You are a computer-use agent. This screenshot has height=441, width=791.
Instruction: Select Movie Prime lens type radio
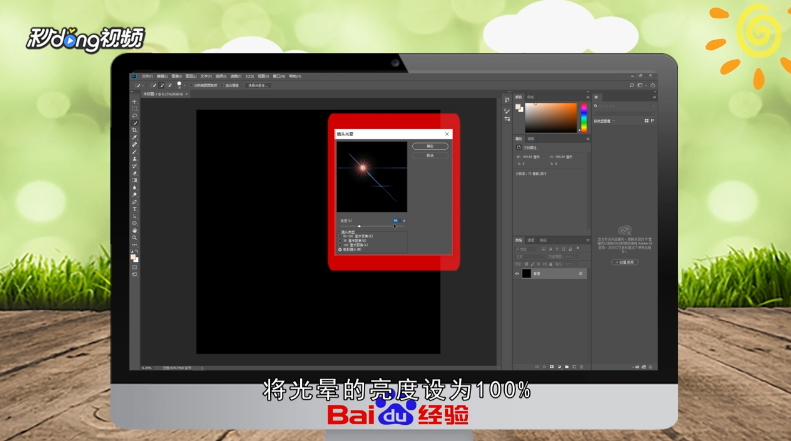pyautogui.click(x=340, y=250)
